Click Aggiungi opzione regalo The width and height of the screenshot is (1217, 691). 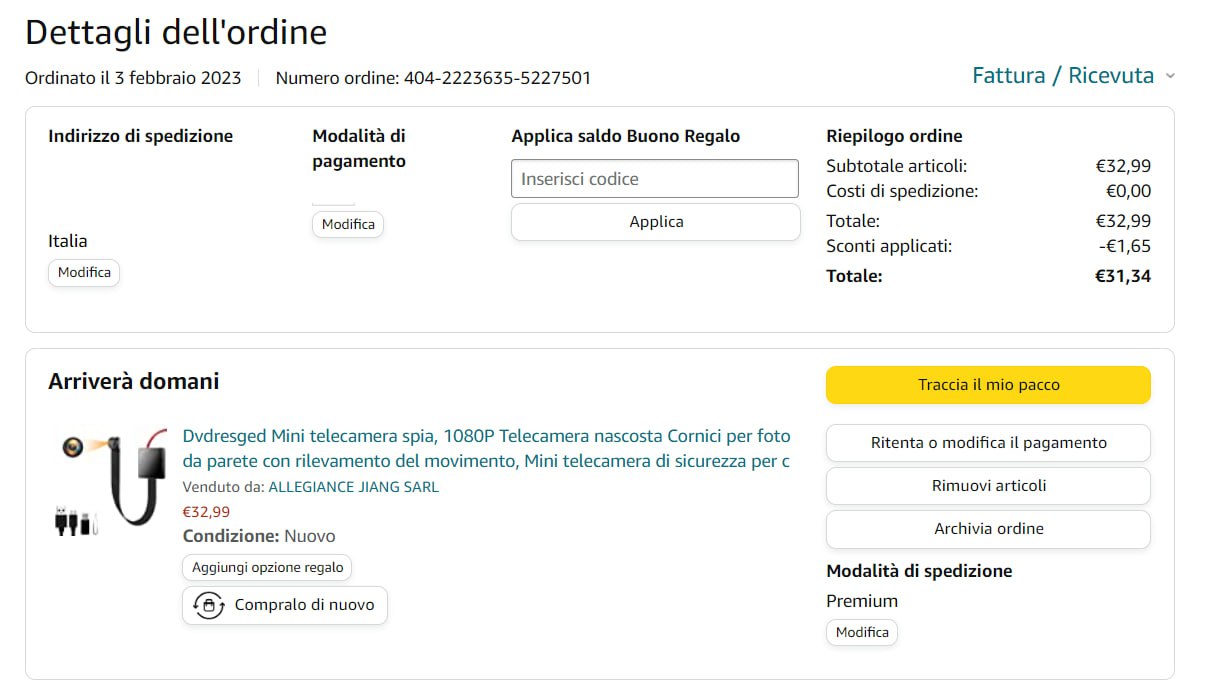point(267,567)
